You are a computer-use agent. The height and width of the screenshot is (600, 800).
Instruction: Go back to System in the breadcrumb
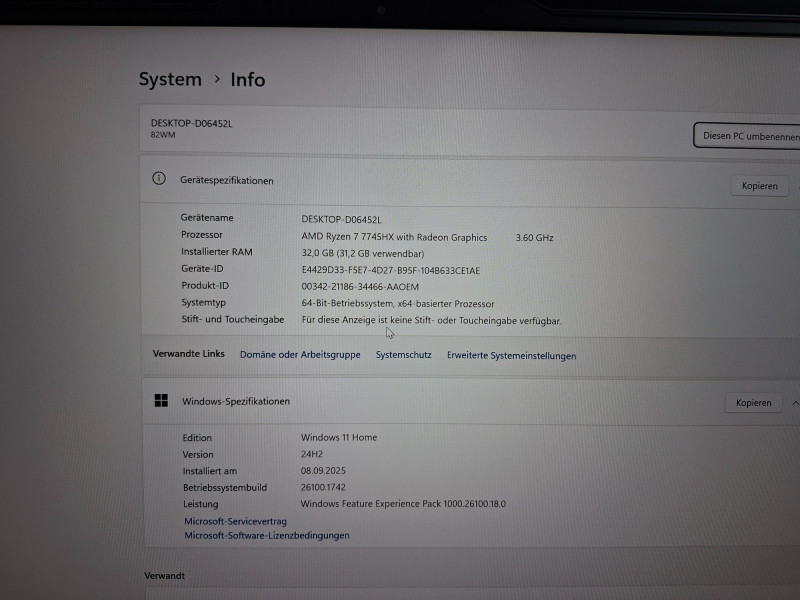(170, 79)
